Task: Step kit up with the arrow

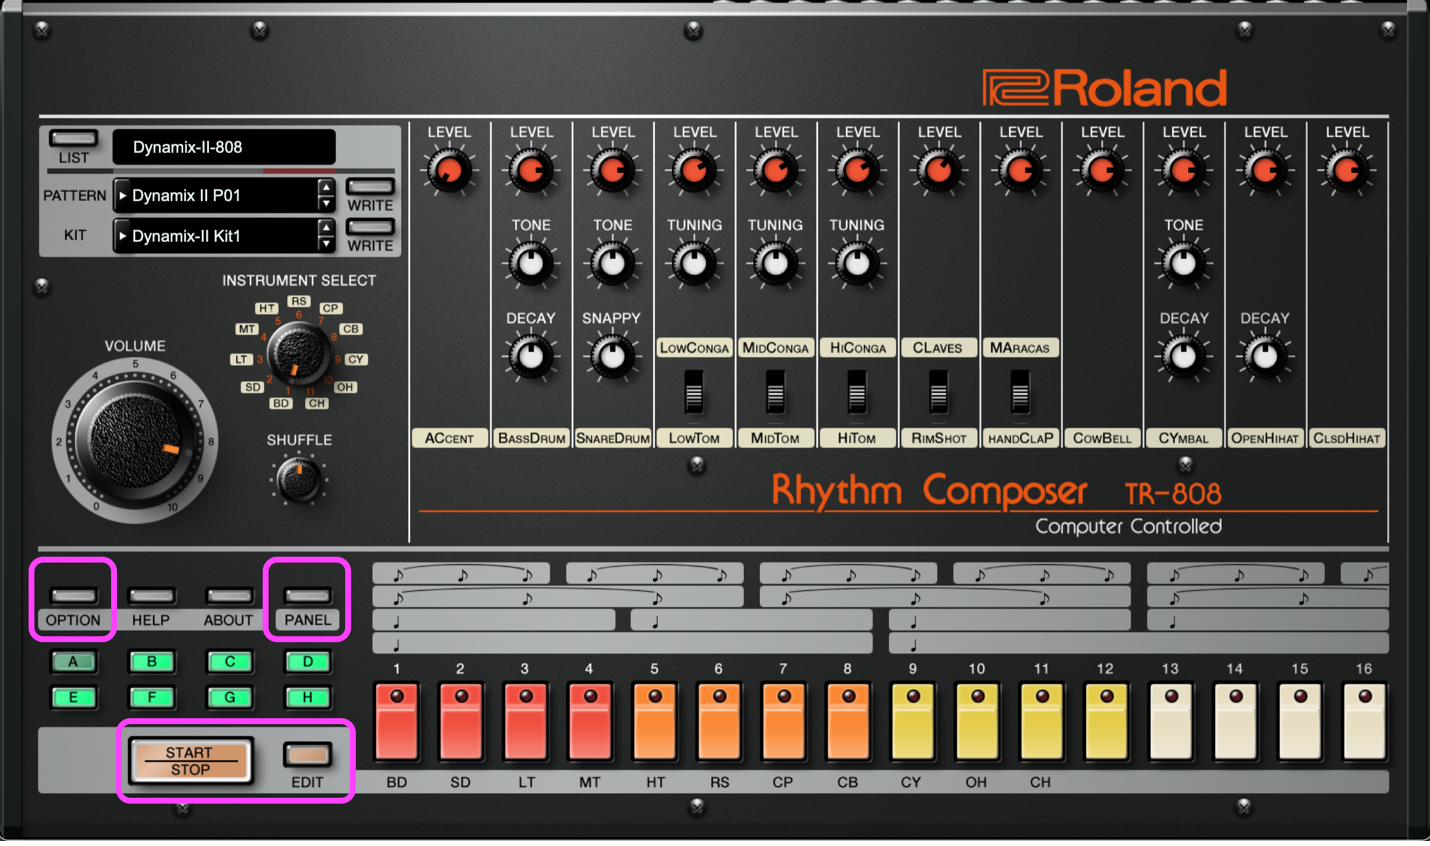Action: click(327, 228)
